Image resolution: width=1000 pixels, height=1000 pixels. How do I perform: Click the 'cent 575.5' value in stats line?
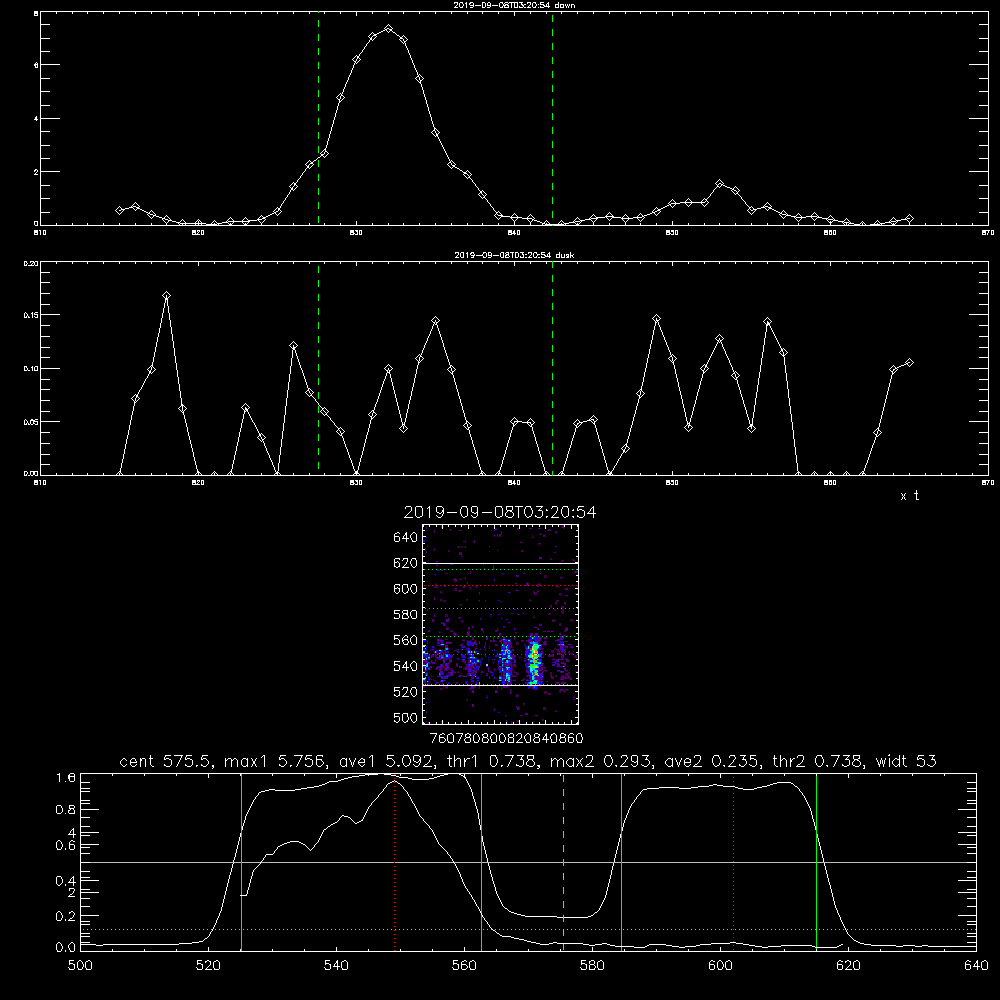click(x=167, y=761)
